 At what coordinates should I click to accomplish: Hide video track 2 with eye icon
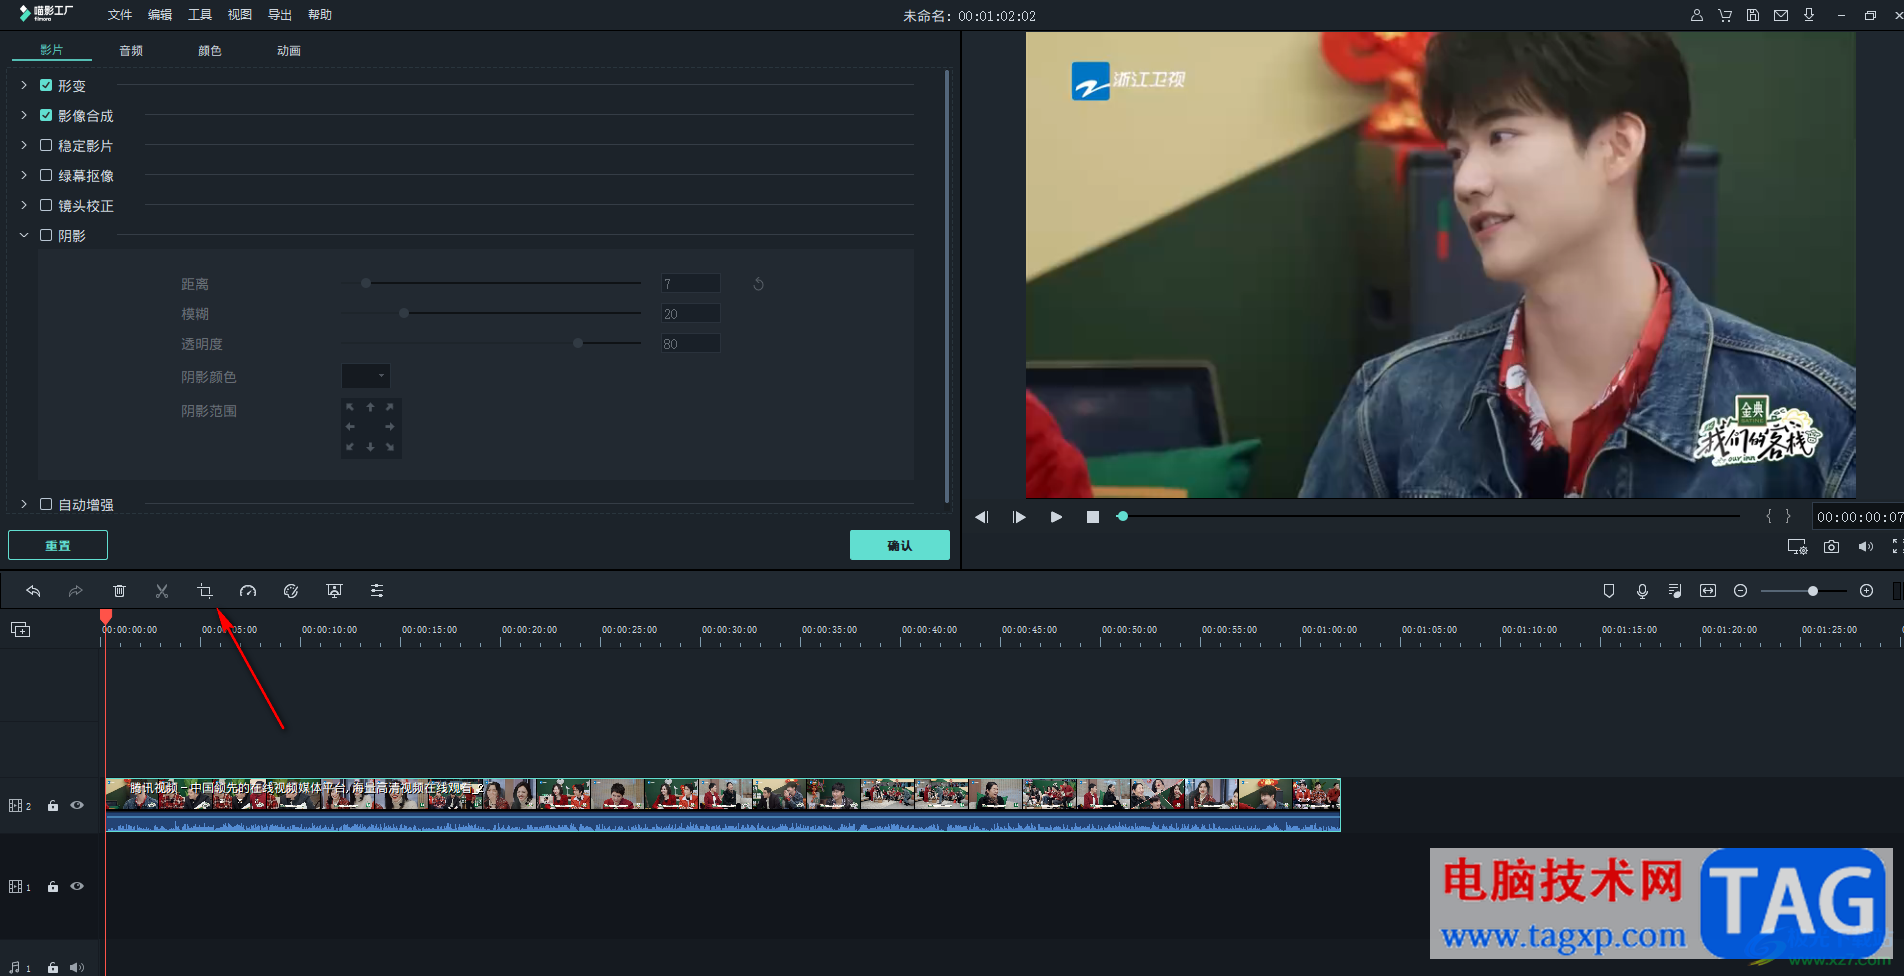(x=77, y=805)
